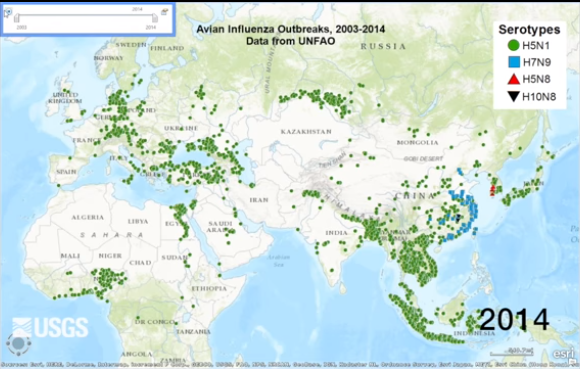Click the 'MONGOLIA' map label
The width and height of the screenshot is (580, 369).
point(417,142)
